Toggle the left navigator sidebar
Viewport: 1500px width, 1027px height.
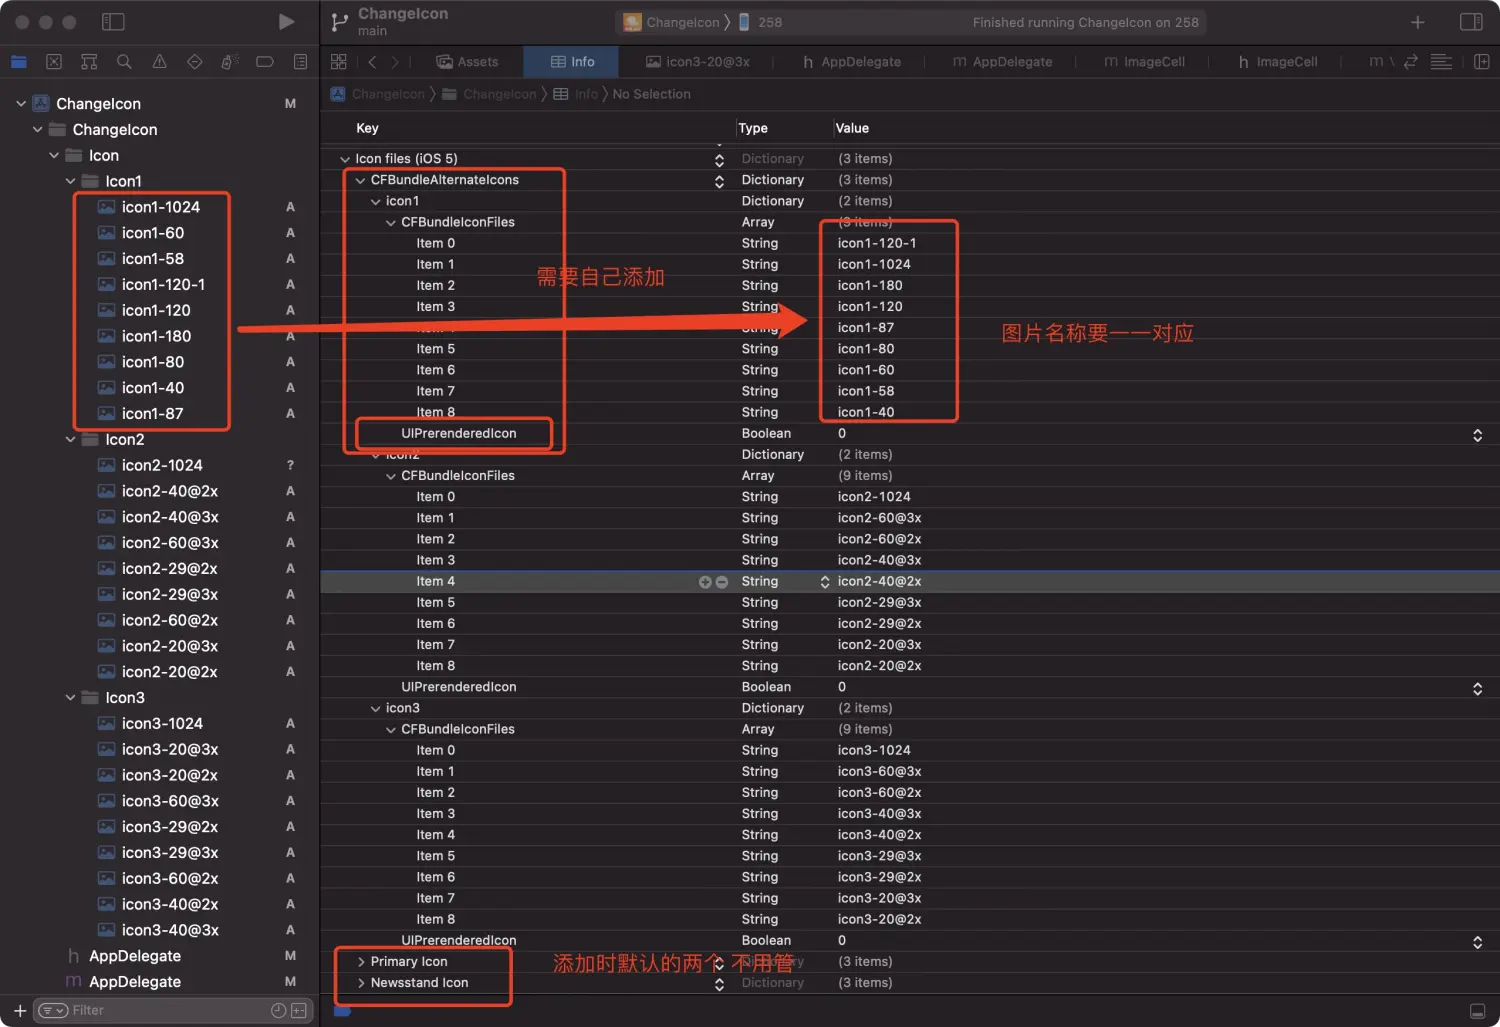pyautogui.click(x=113, y=22)
